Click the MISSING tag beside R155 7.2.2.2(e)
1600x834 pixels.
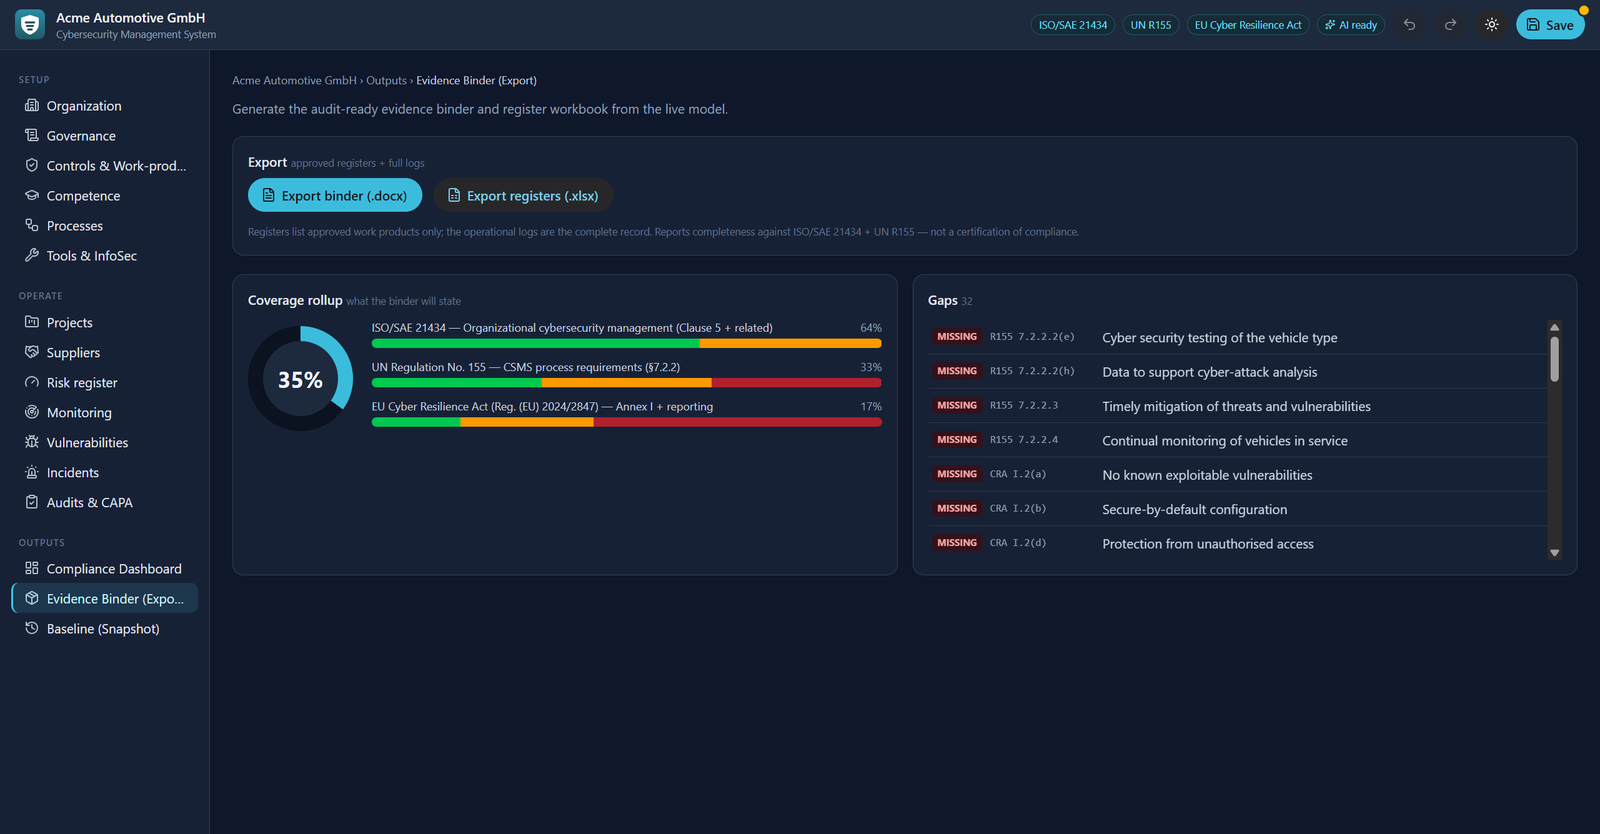(957, 337)
